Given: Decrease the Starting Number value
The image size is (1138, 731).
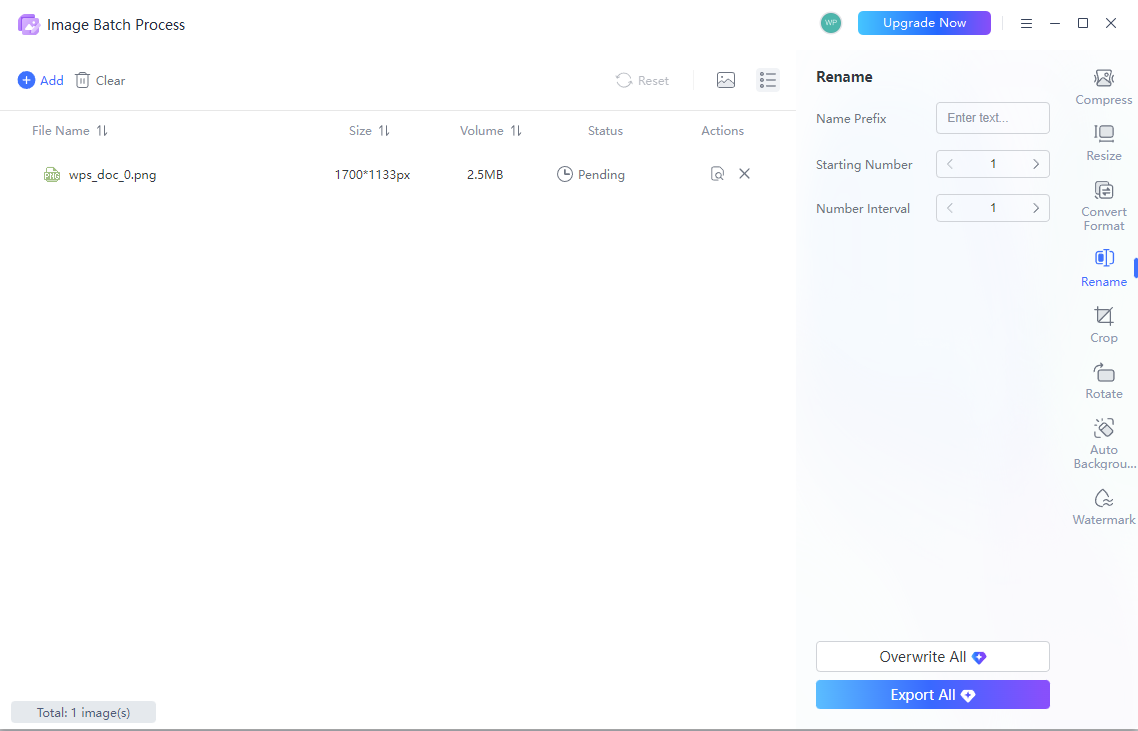Looking at the screenshot, I should (x=949, y=164).
